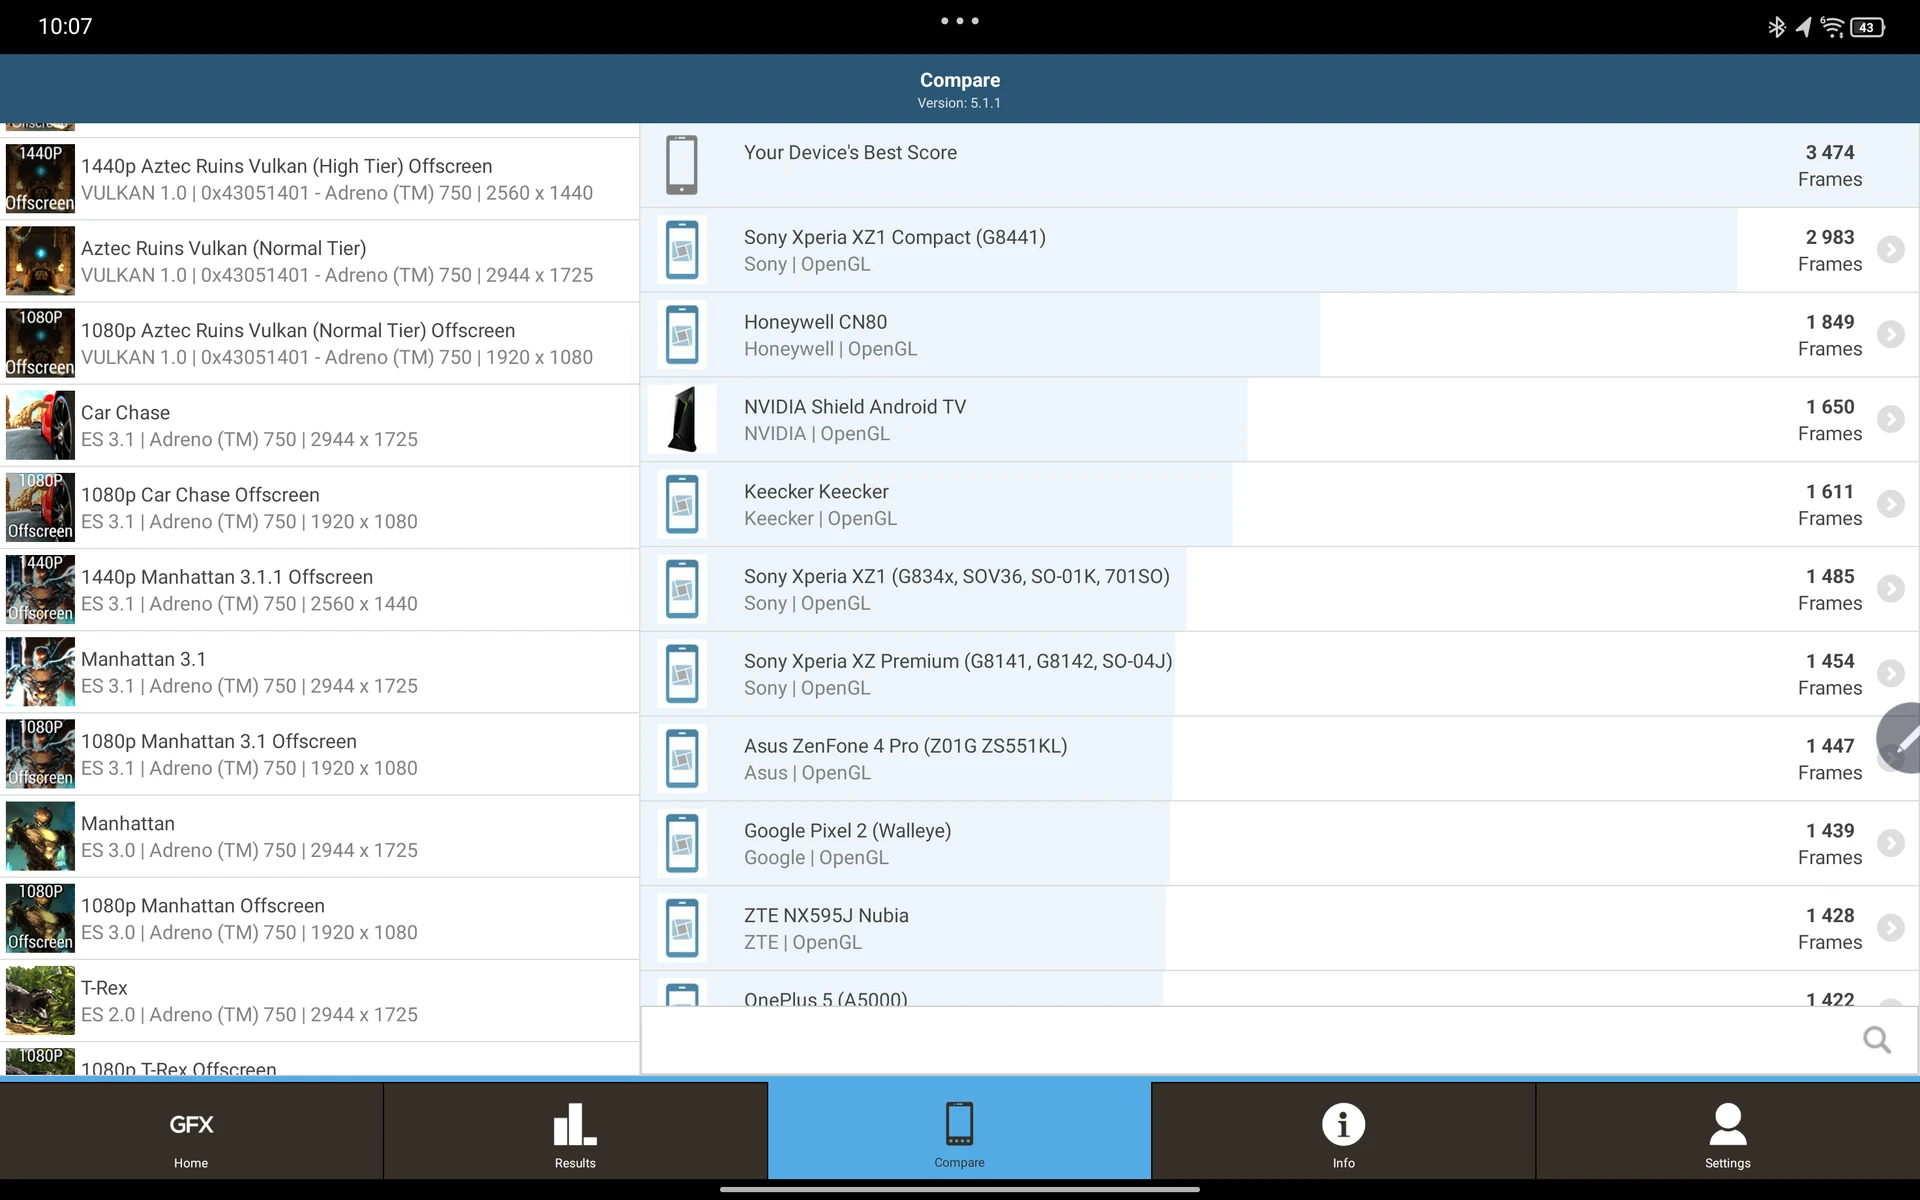Image resolution: width=1920 pixels, height=1200 pixels.
Task: Select 1440p Manhattan 3.1.1 Offscreen thumbnail
Action: tap(40, 590)
